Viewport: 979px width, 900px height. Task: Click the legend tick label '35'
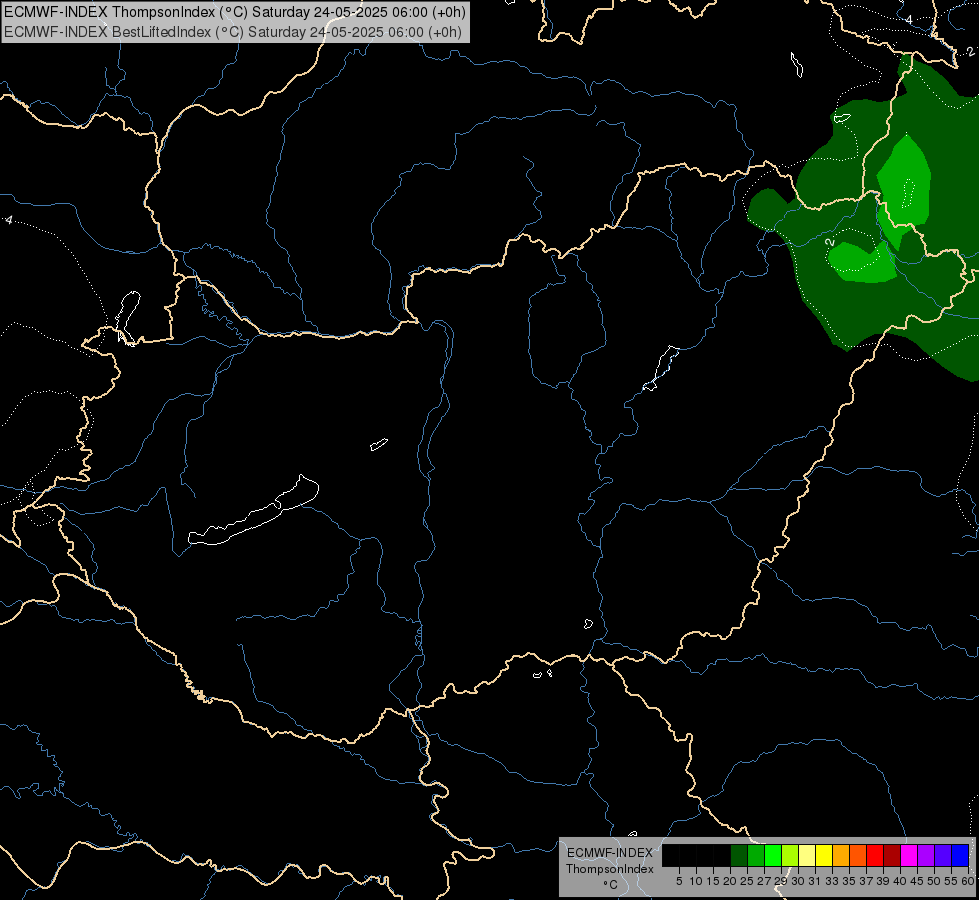pos(849,881)
